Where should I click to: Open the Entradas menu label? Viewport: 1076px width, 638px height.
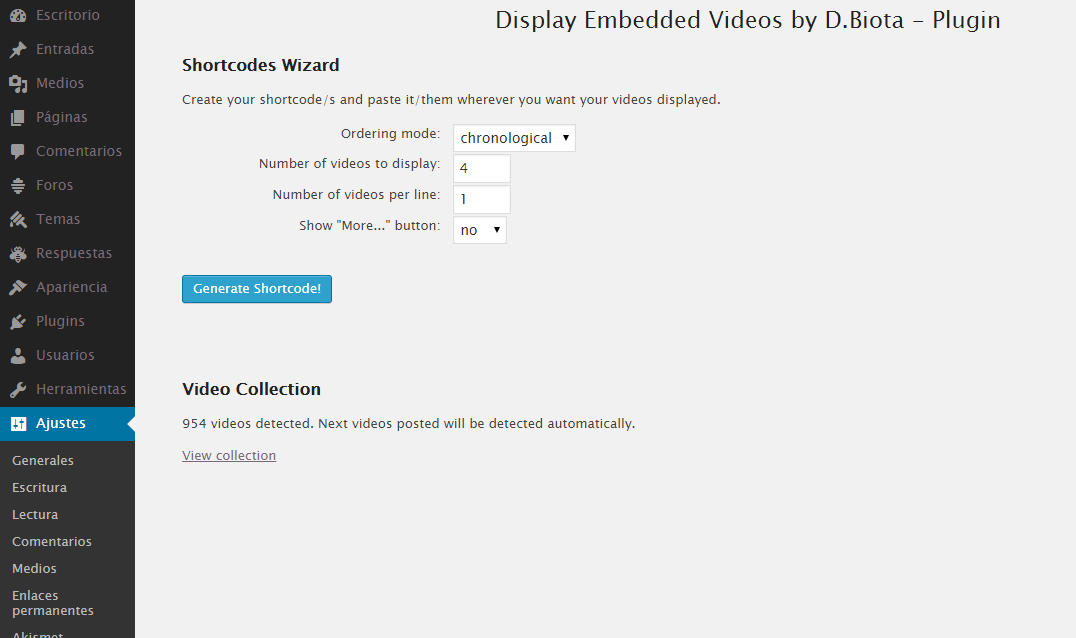tap(65, 49)
